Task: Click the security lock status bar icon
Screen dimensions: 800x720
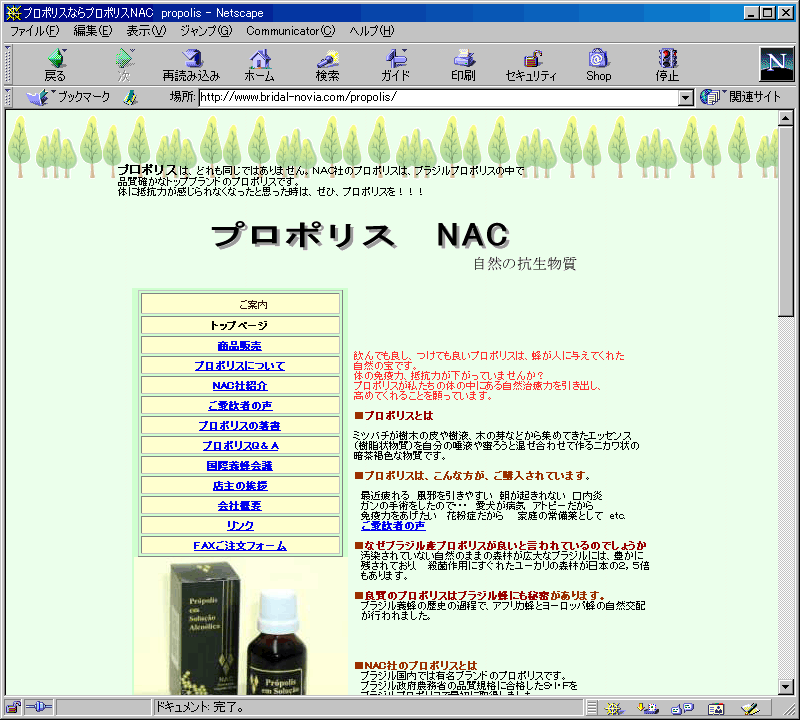Action: (x=13, y=707)
